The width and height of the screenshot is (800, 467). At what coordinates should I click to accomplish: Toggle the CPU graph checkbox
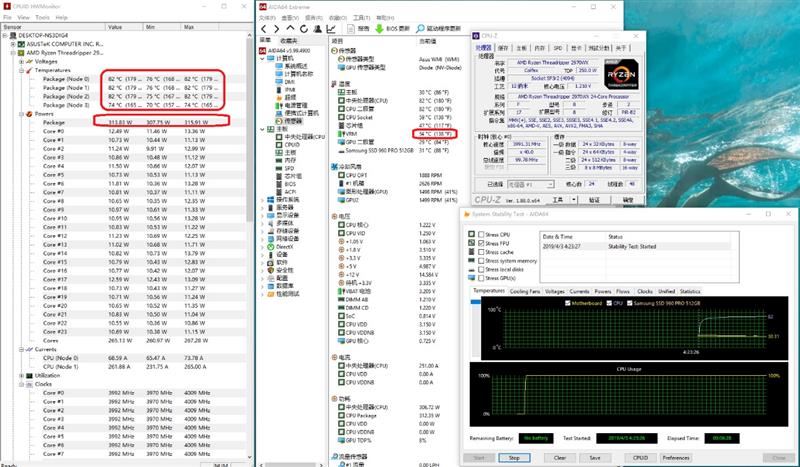[x=609, y=303]
